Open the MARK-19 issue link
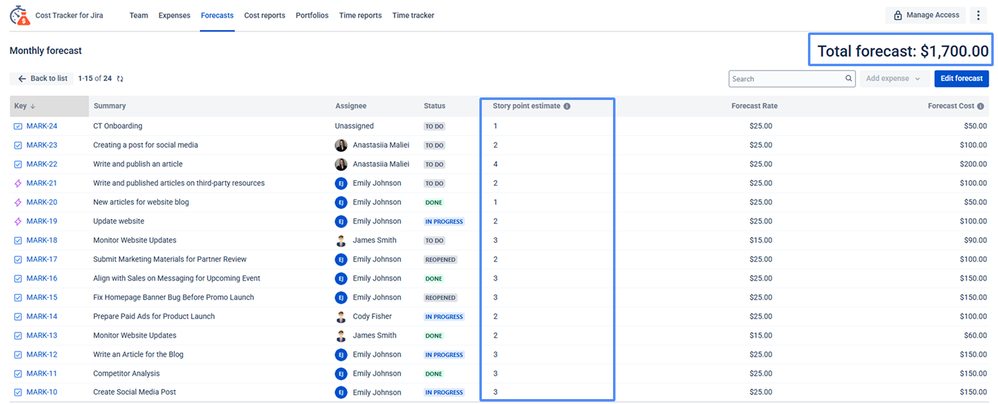The width and height of the screenshot is (998, 404). click(41, 221)
